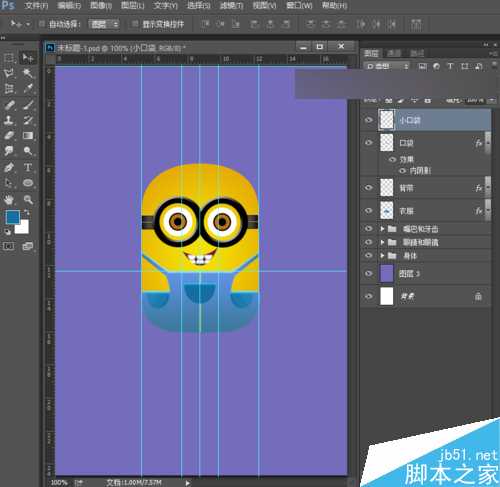This screenshot has height=487, width=500.
Task: Select the Rectangular Marquee tool
Action: pyautogui.click(x=9, y=58)
